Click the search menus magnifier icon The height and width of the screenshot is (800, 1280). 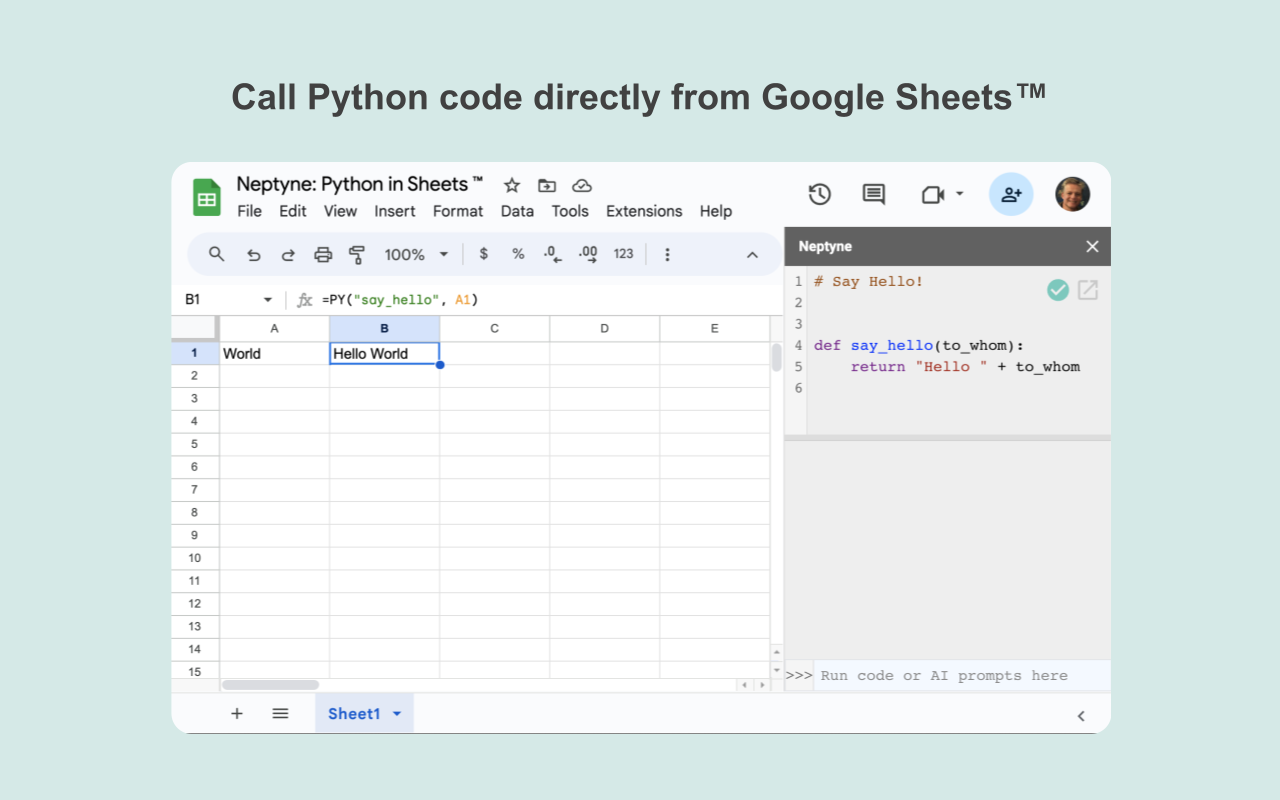217,254
